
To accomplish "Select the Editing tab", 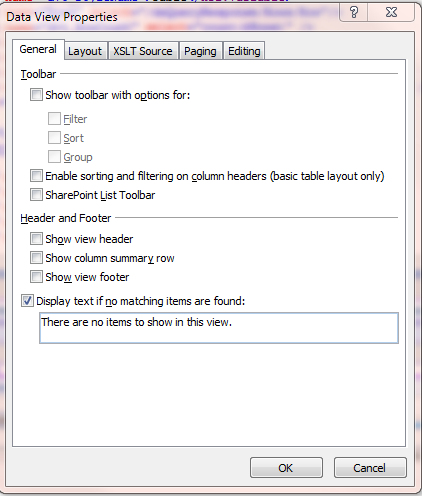I will point(244,51).
